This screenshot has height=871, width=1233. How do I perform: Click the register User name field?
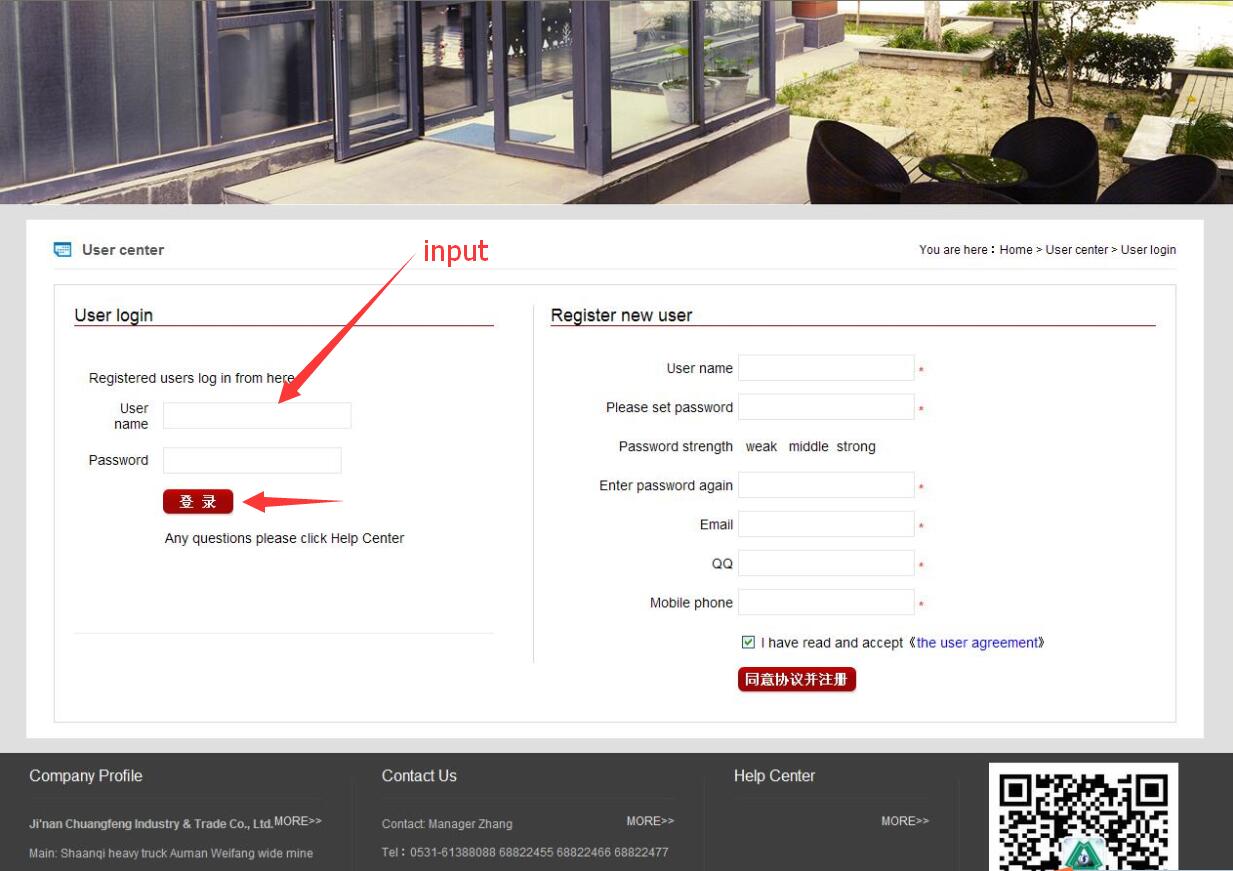[826, 368]
